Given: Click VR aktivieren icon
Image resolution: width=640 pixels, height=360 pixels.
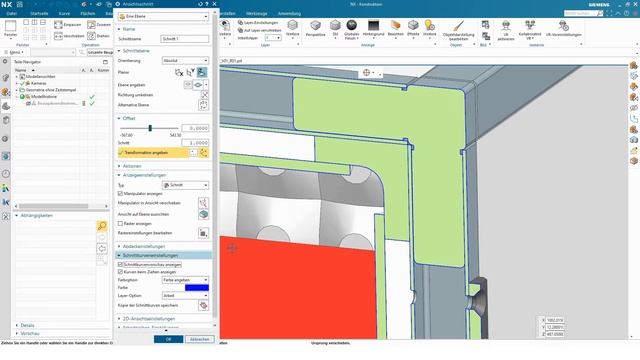Looking at the screenshot, I should 506,26.
